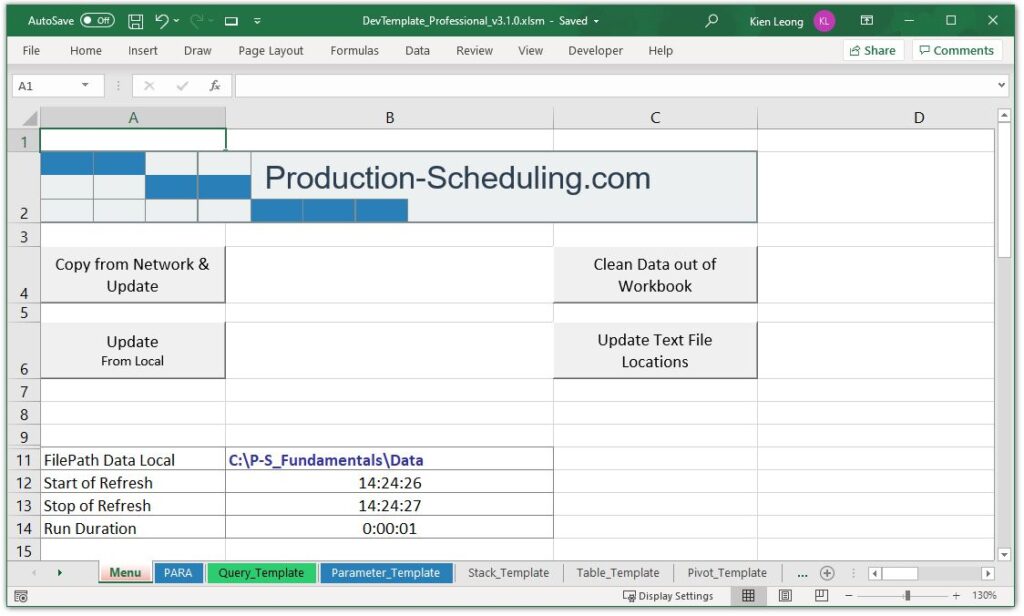Select column B header
The height and width of the screenshot is (616, 1024).
pos(389,118)
